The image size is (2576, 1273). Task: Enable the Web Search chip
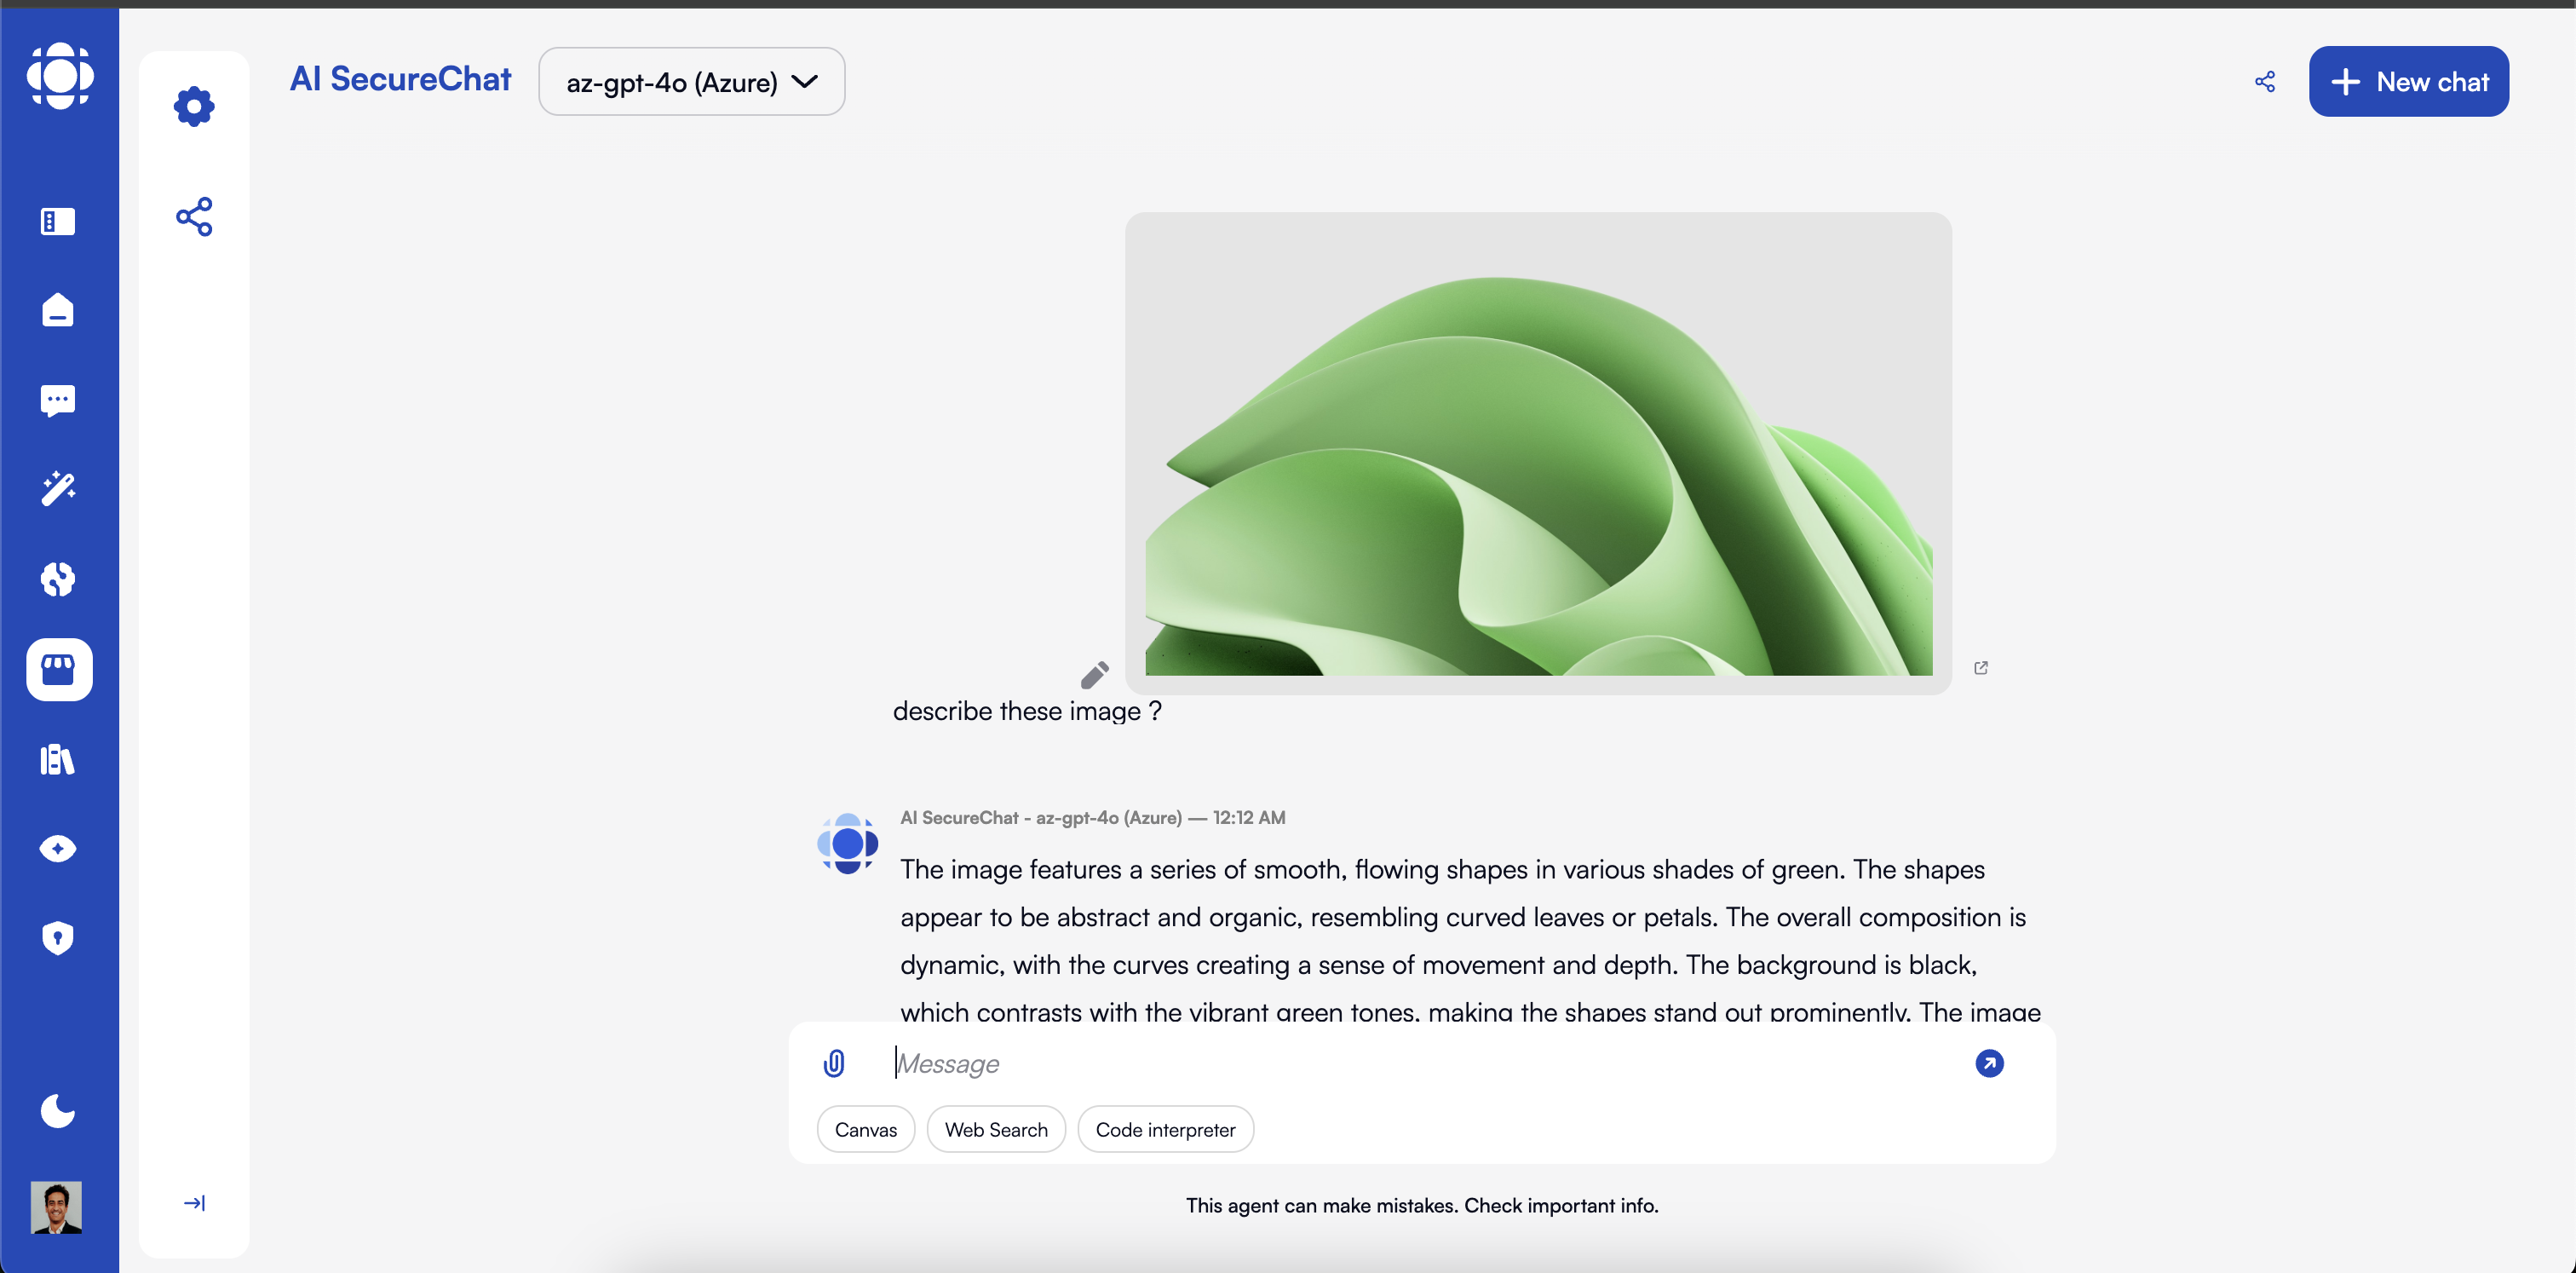point(995,1129)
